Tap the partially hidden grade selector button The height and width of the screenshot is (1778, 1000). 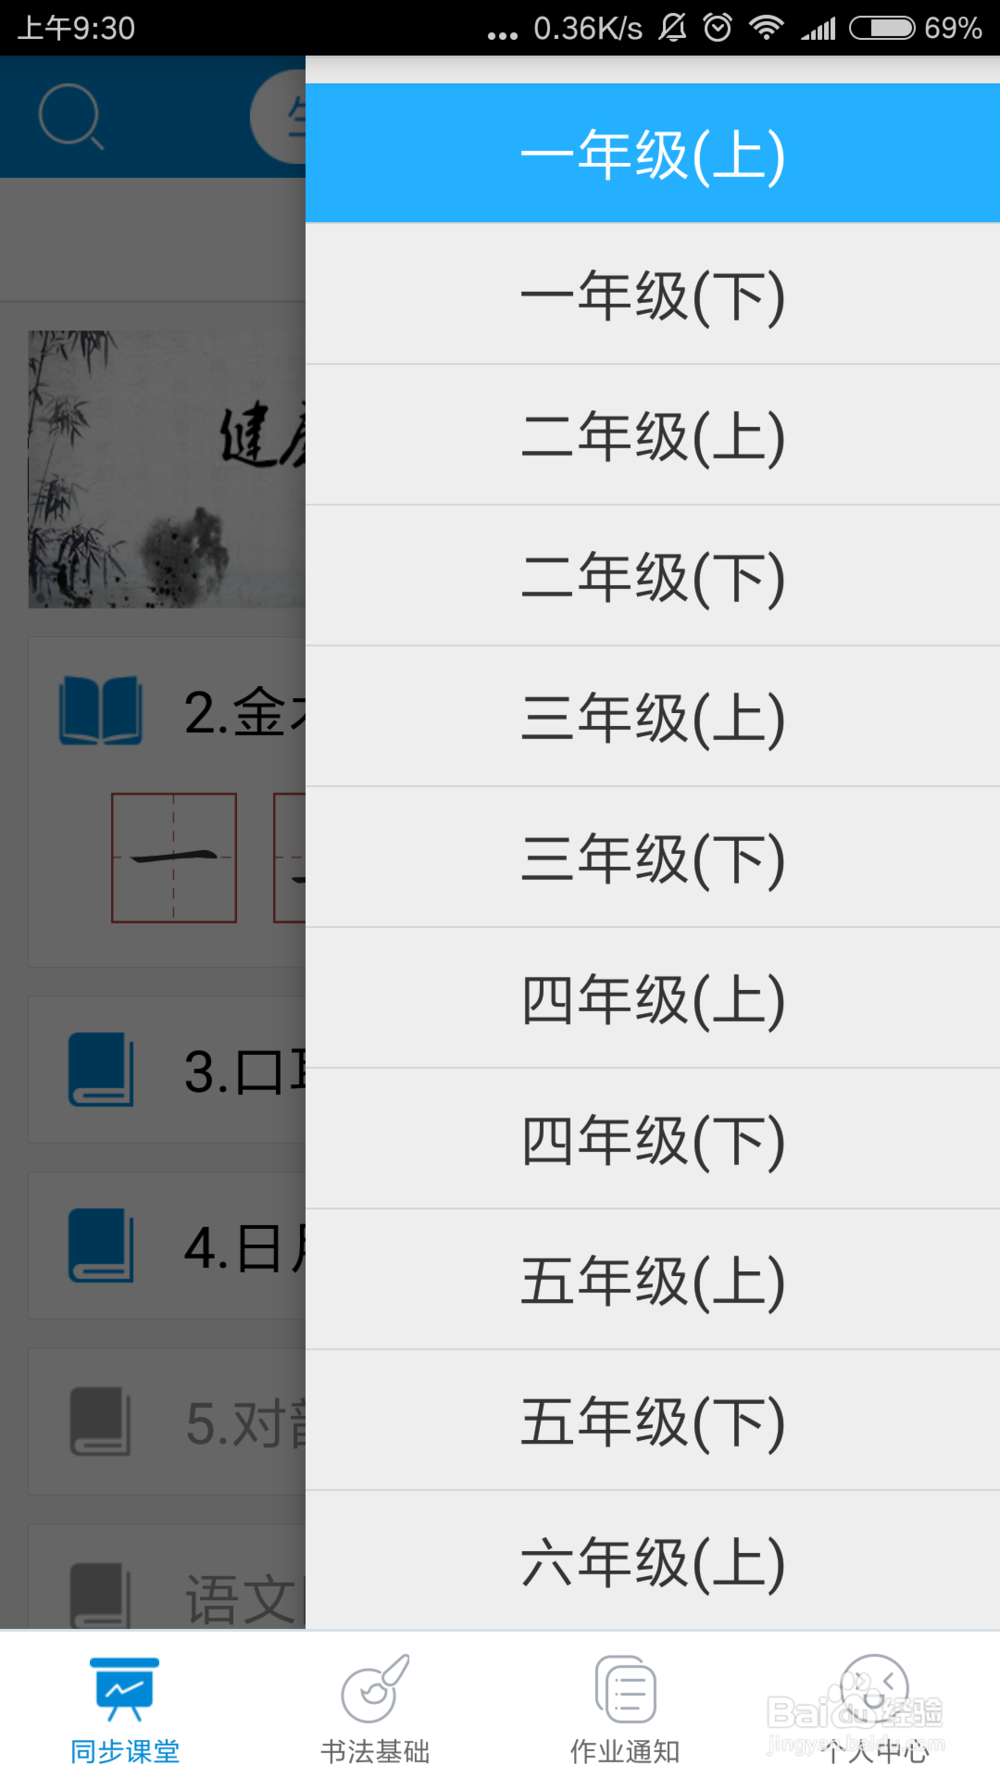point(278,117)
